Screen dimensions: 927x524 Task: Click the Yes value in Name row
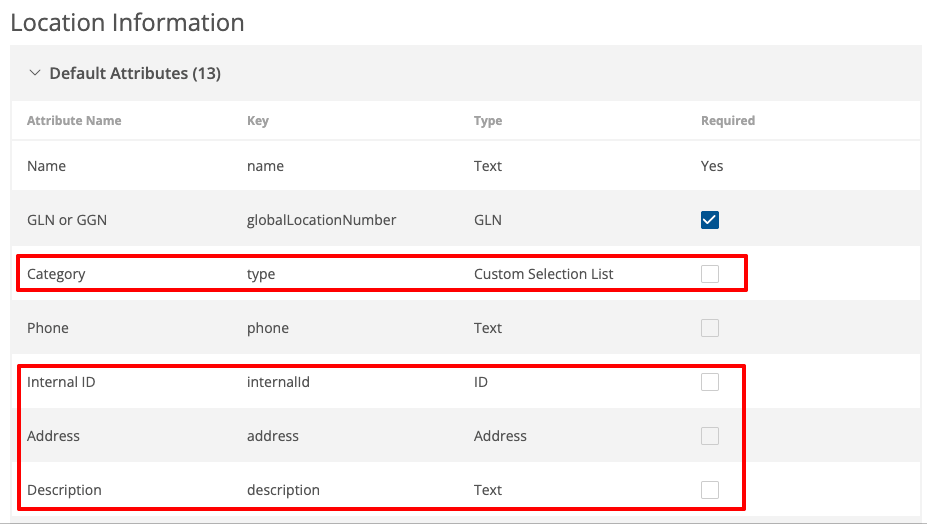[712, 166]
